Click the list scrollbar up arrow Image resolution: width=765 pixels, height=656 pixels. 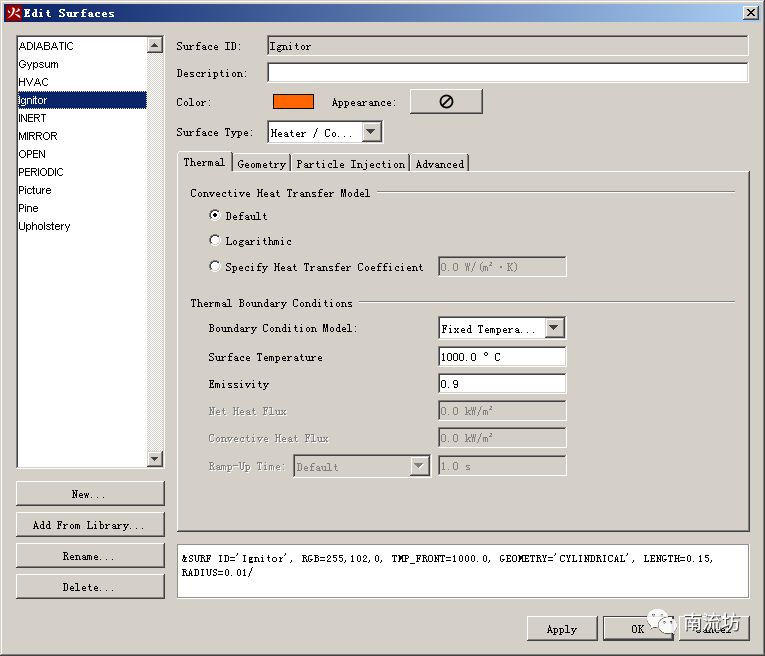coord(154,45)
